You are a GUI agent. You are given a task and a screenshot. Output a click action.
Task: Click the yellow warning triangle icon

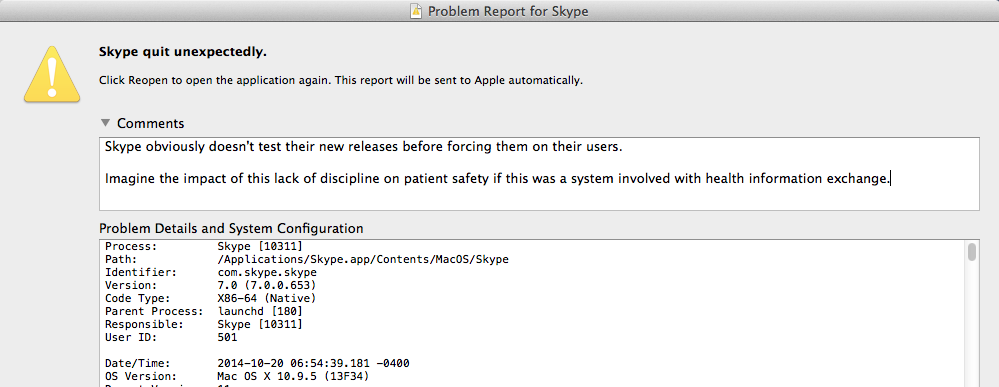coord(52,74)
